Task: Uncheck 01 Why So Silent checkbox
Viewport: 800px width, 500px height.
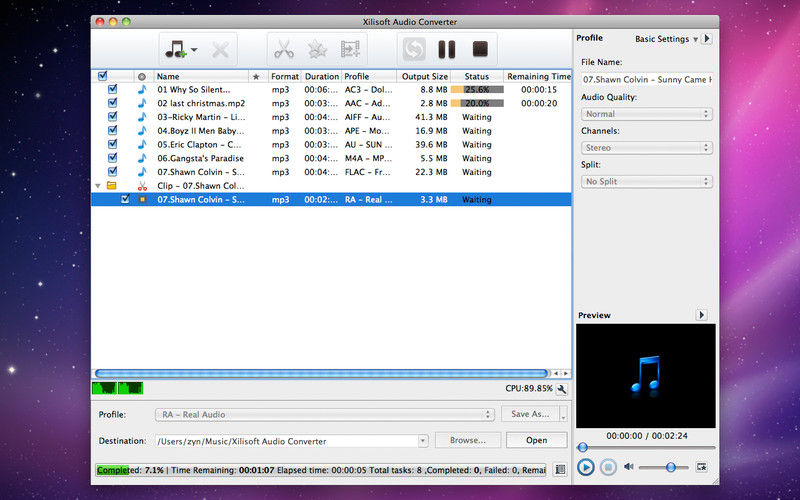Action: [112, 89]
